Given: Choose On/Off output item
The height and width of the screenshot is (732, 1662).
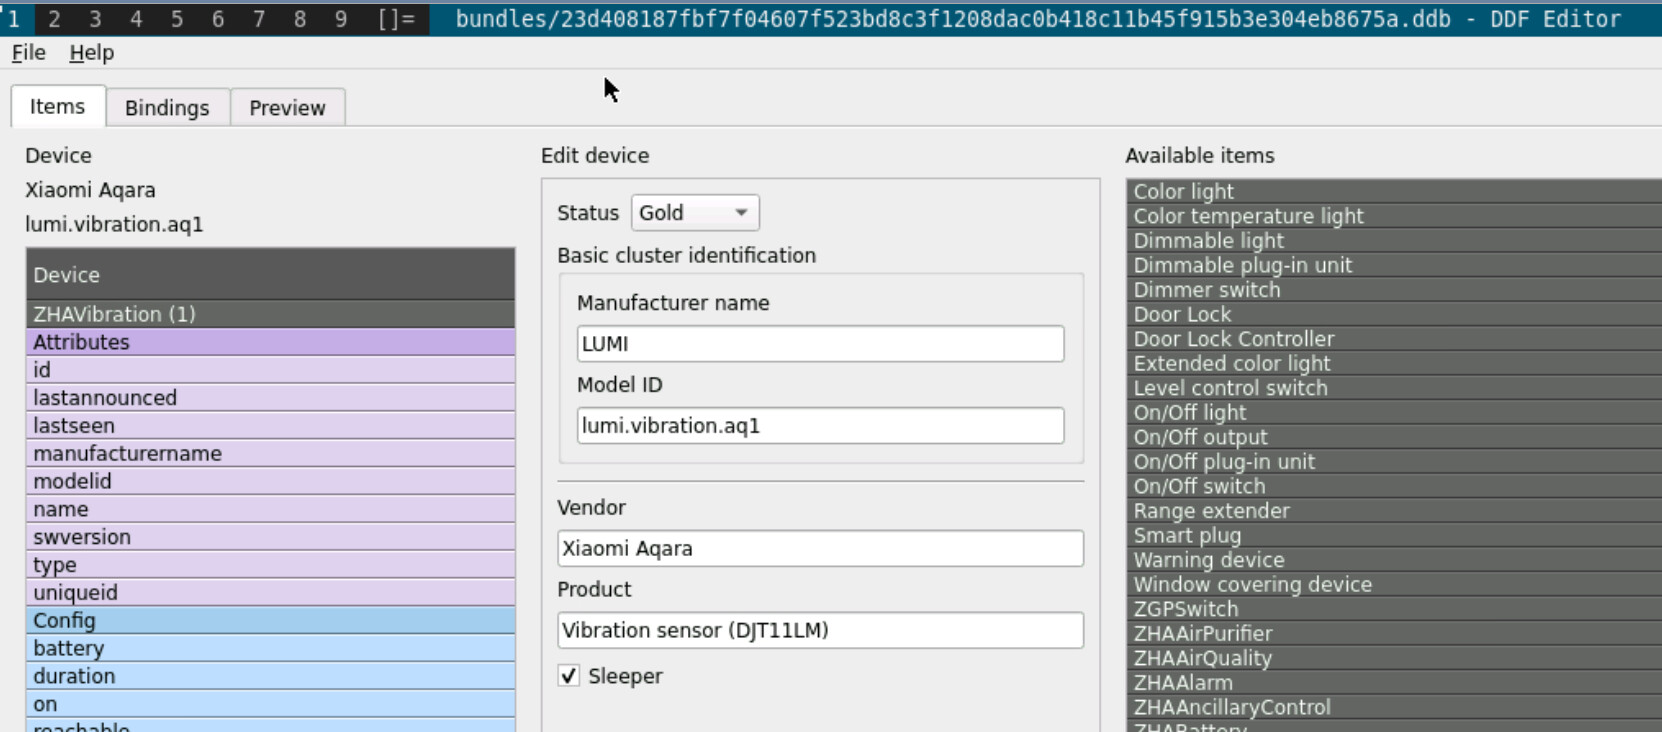Looking at the screenshot, I should coord(1394,437).
